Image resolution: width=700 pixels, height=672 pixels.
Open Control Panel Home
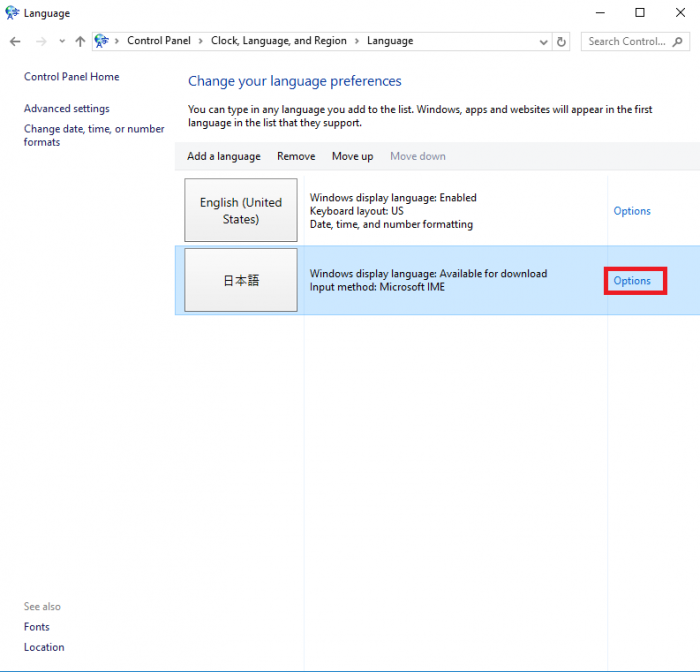[71, 77]
